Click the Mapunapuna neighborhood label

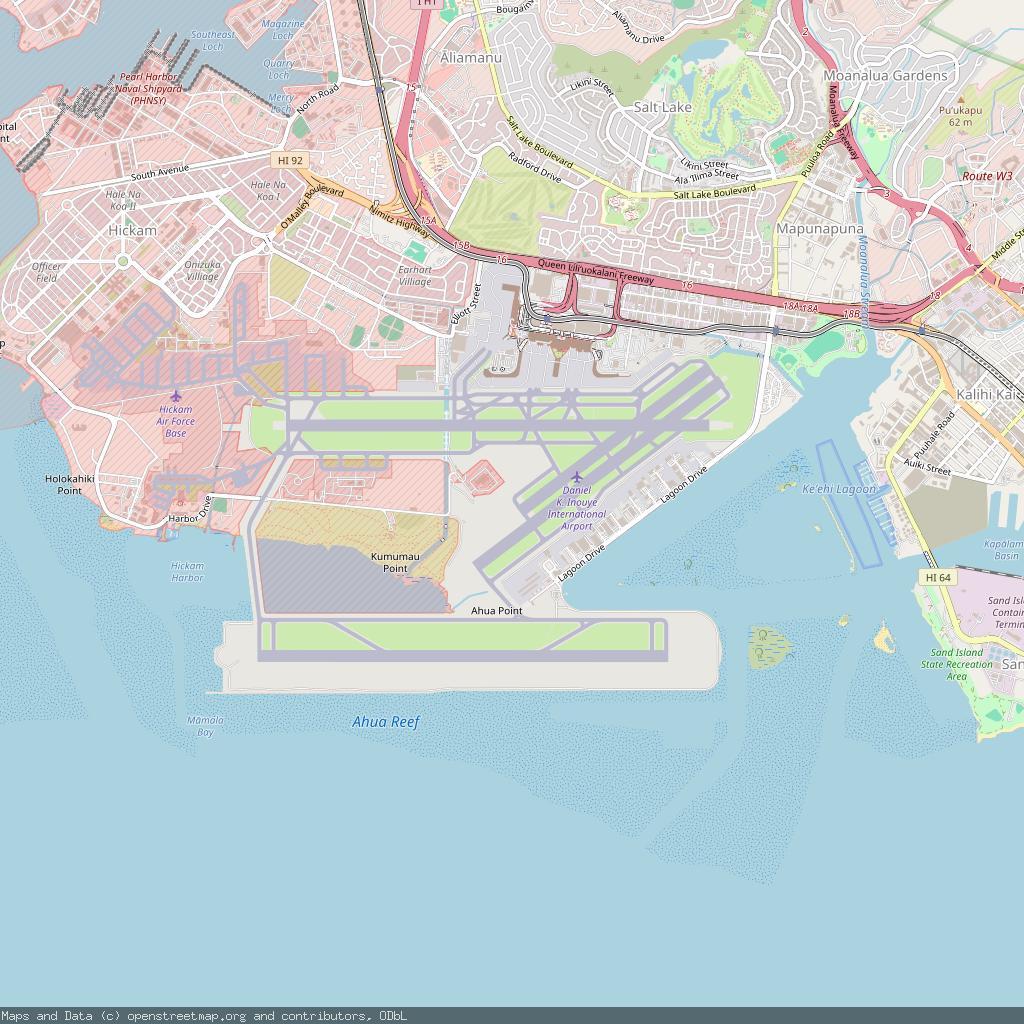point(819,229)
